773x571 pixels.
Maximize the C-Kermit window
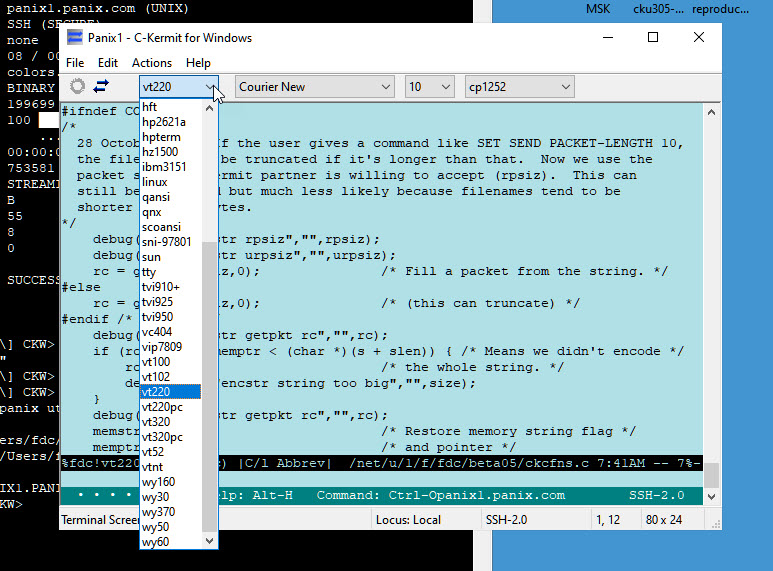[653, 38]
